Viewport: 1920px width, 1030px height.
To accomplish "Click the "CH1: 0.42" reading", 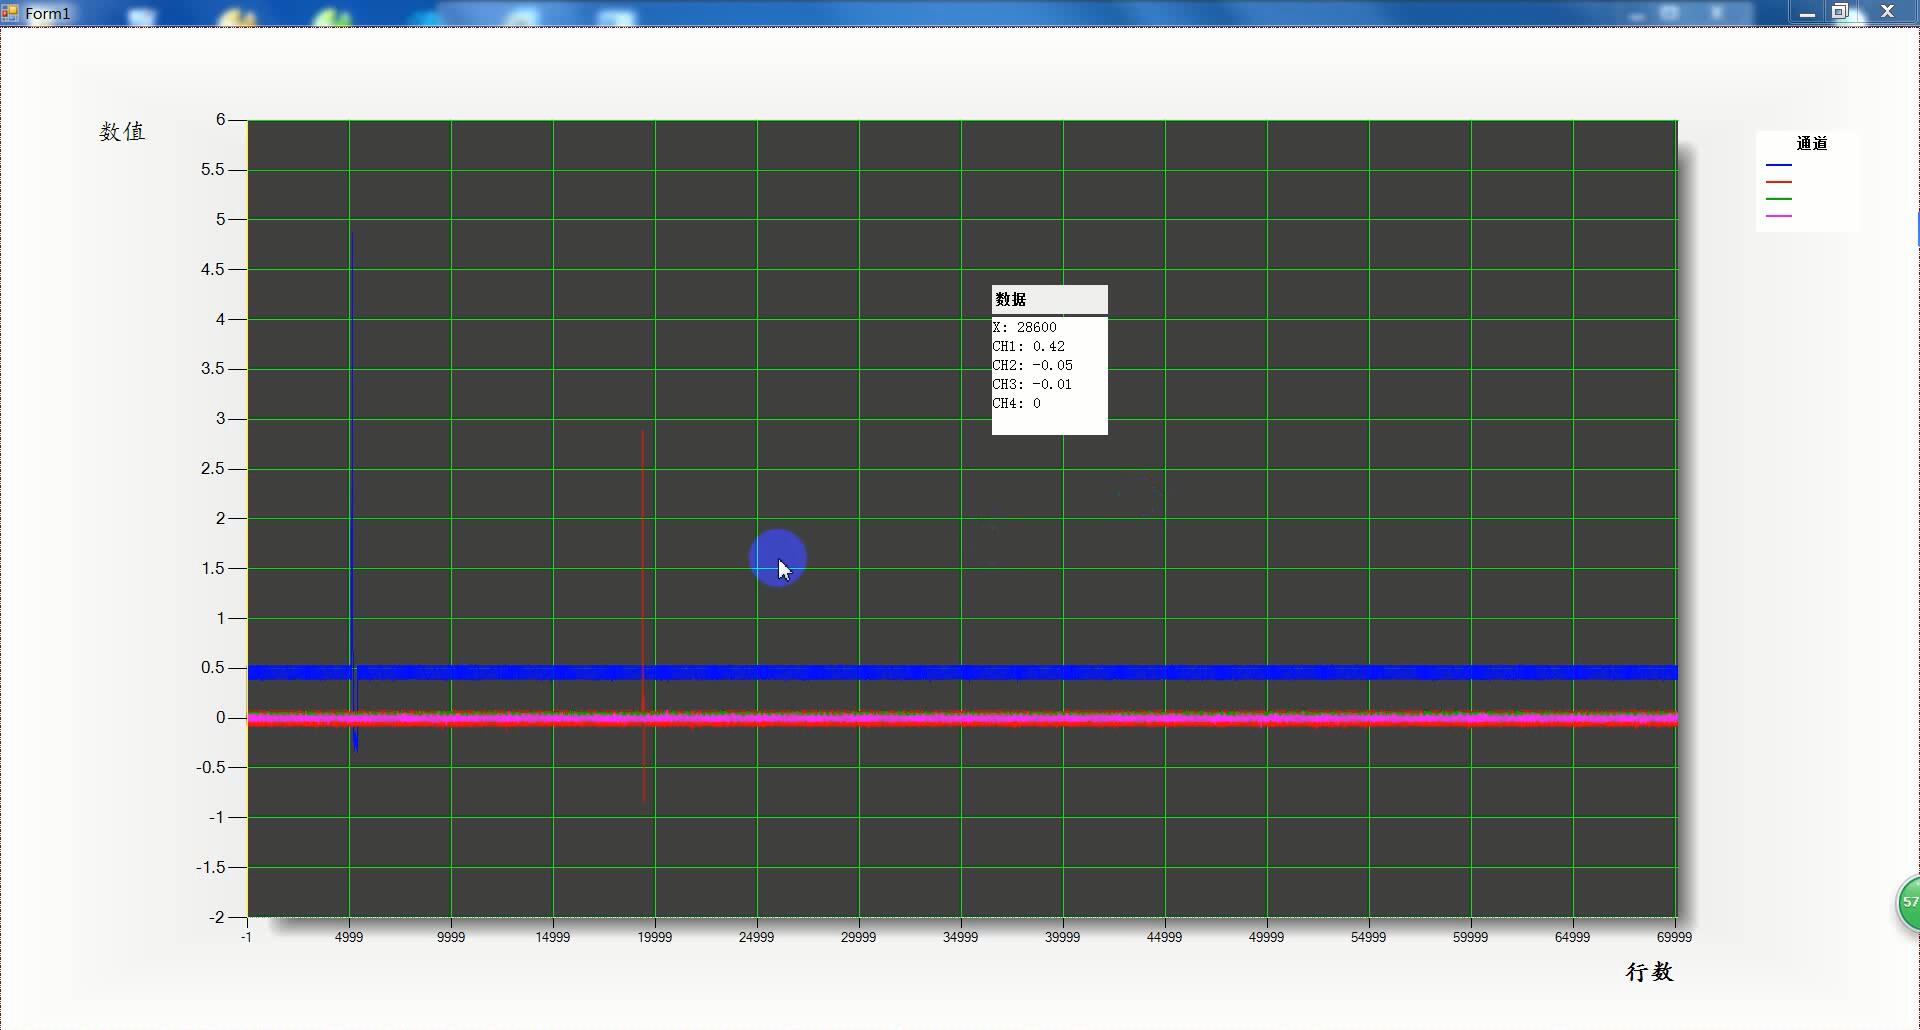I will [x=1029, y=346].
